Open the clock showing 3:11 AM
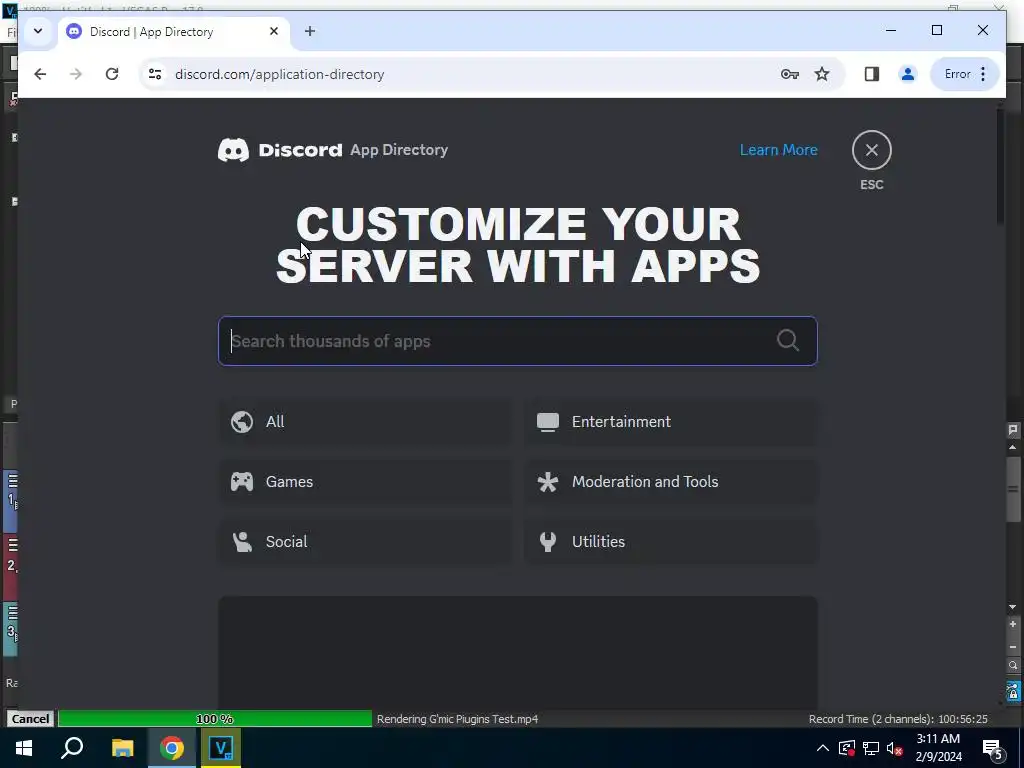The height and width of the screenshot is (768, 1024). [x=938, y=748]
